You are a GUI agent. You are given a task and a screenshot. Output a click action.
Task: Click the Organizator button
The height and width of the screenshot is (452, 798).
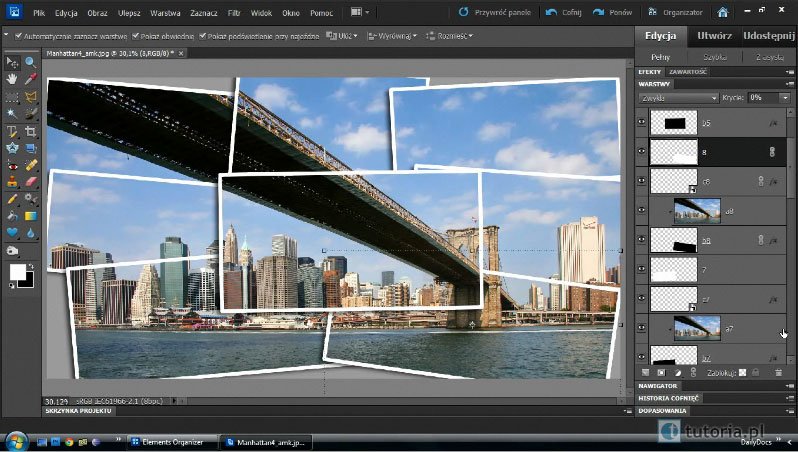pyautogui.click(x=675, y=13)
